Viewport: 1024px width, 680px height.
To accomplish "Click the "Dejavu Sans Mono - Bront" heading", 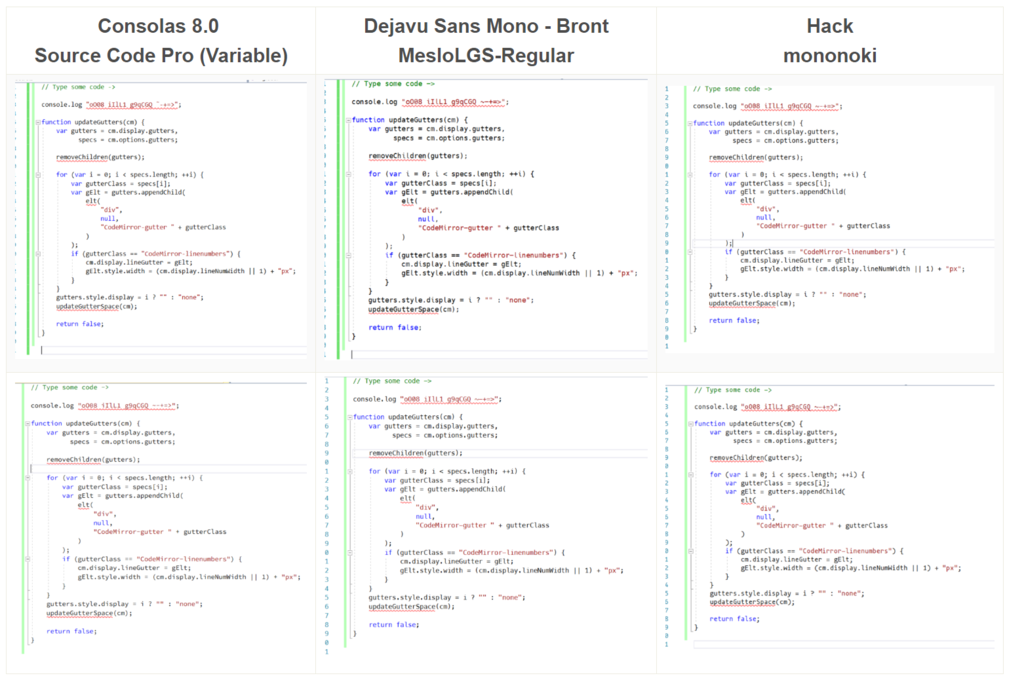I will pos(486,26).
